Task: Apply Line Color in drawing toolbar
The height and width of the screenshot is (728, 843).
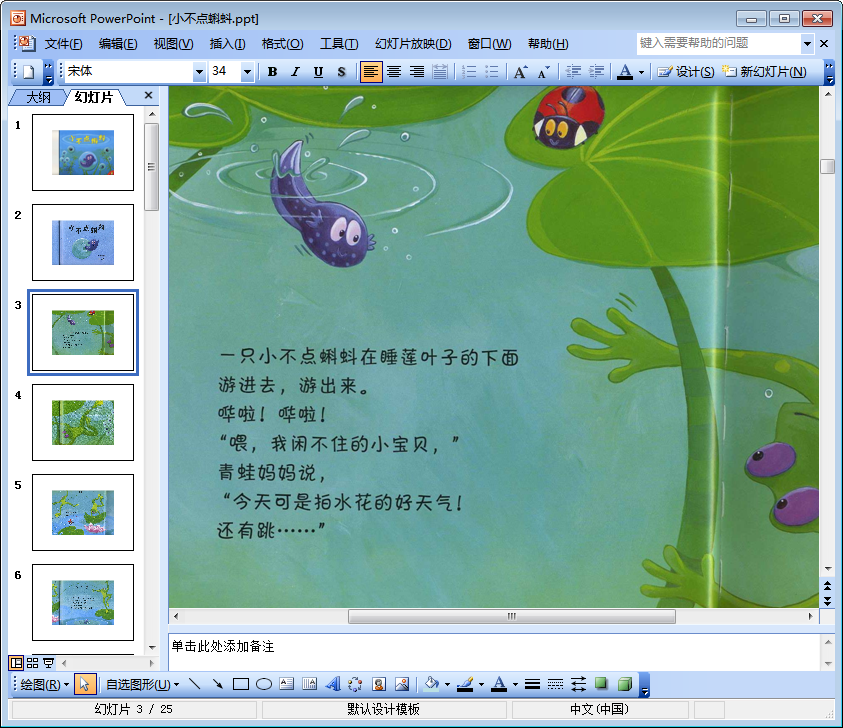Action: 465,684
